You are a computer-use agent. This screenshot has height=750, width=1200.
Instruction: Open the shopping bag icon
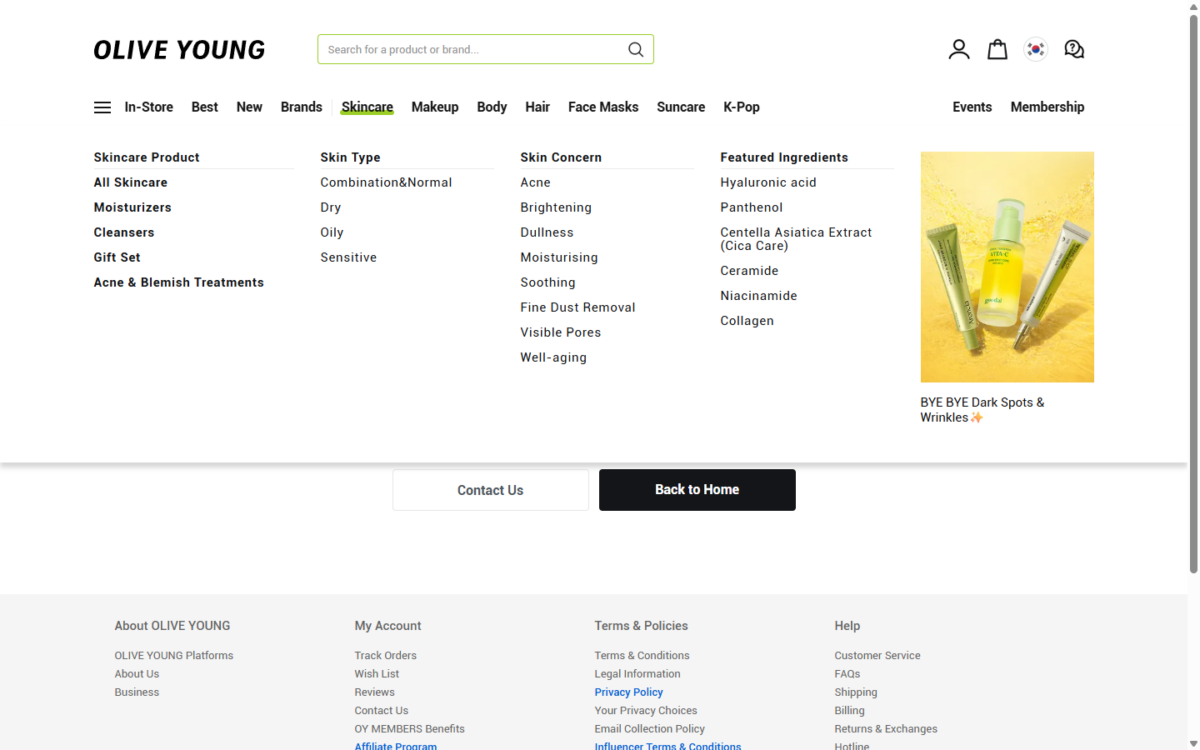click(997, 49)
